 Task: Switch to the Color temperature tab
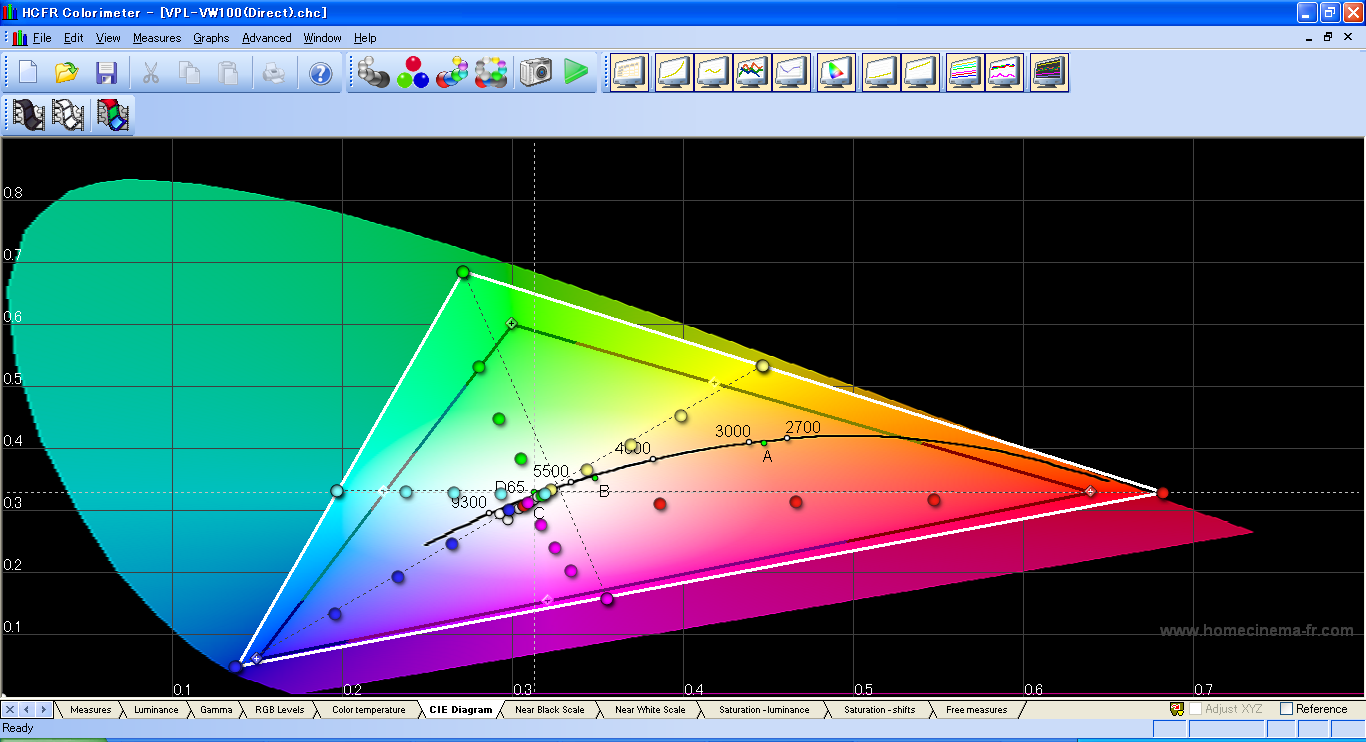pyautogui.click(x=368, y=710)
